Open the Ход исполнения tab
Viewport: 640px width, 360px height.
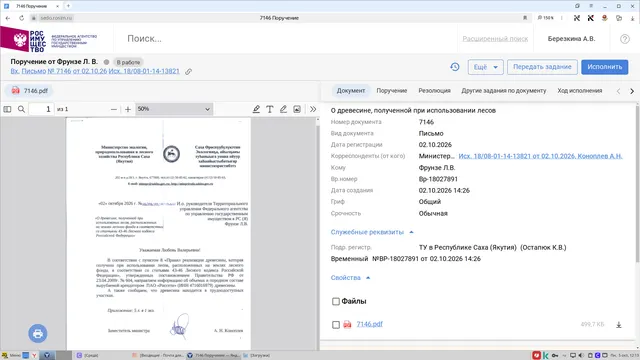[580, 91]
